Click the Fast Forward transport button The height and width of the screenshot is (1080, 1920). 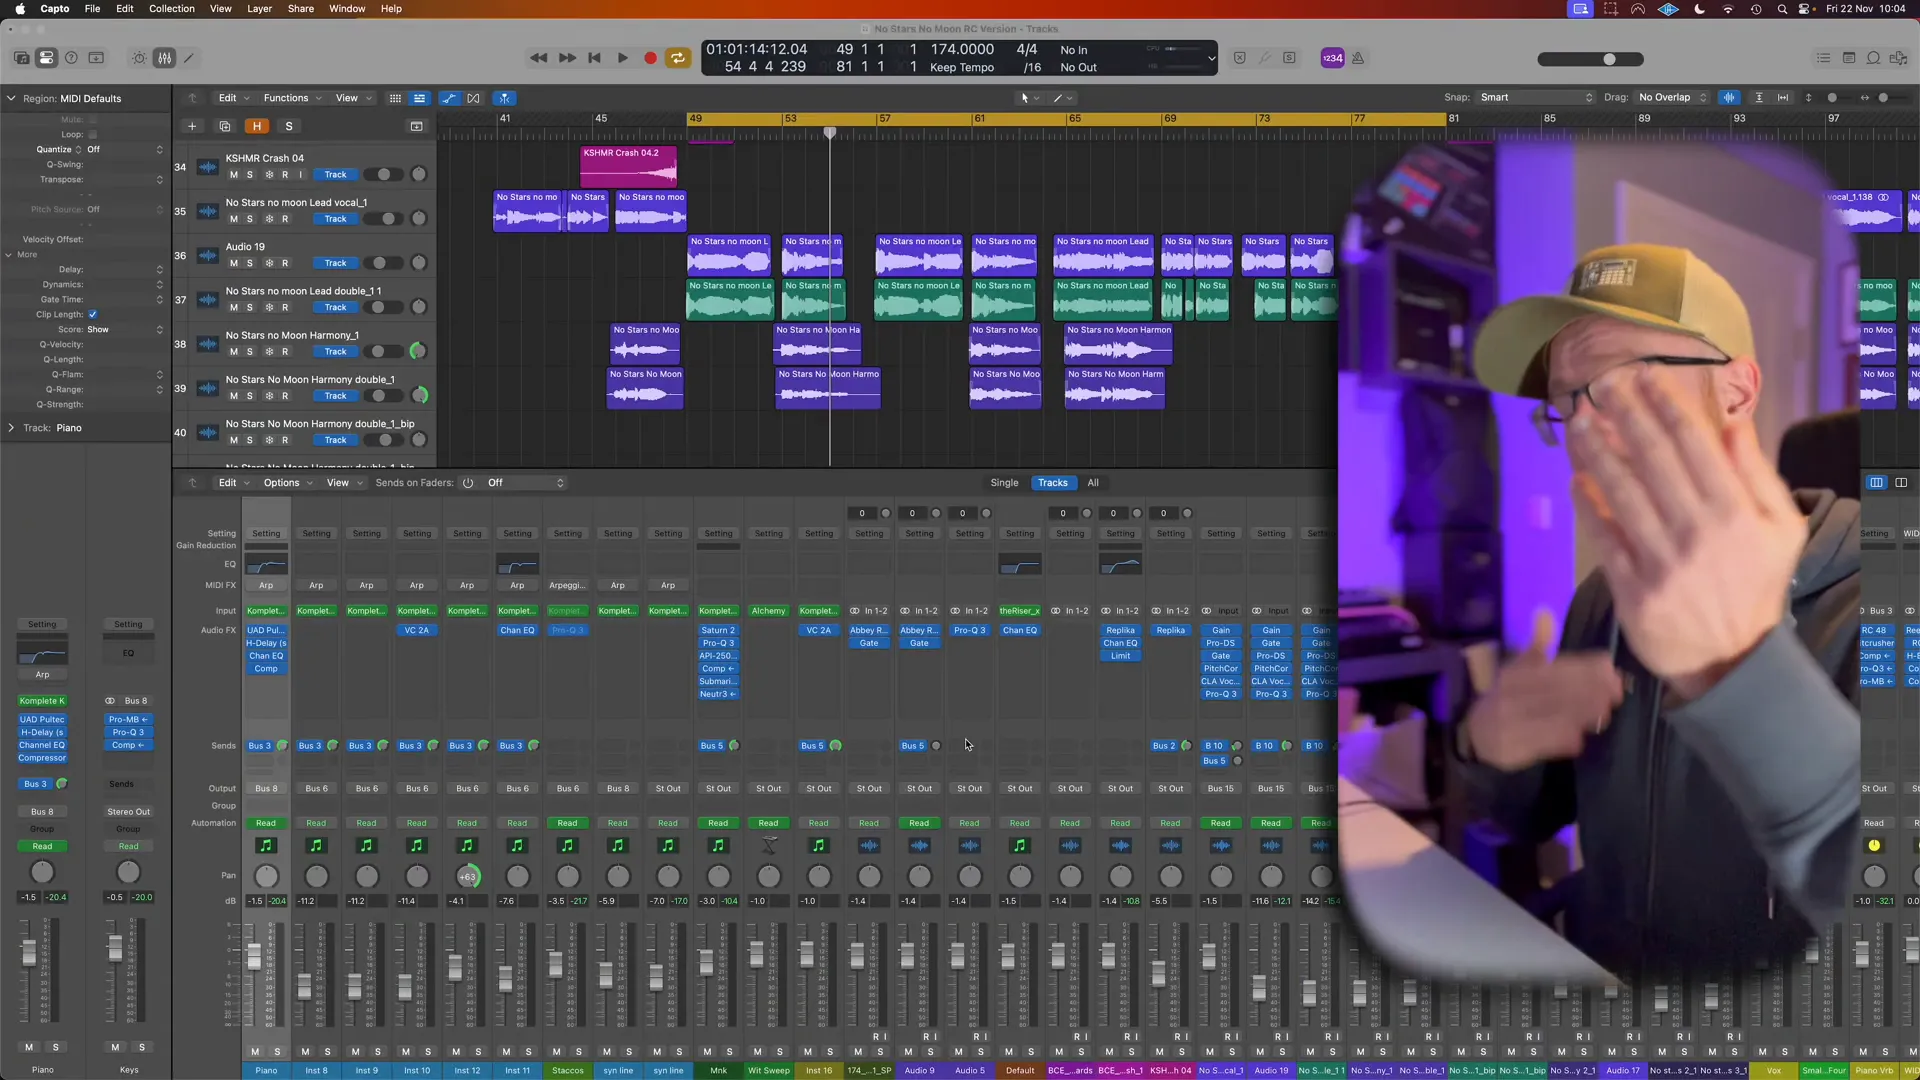567,58
